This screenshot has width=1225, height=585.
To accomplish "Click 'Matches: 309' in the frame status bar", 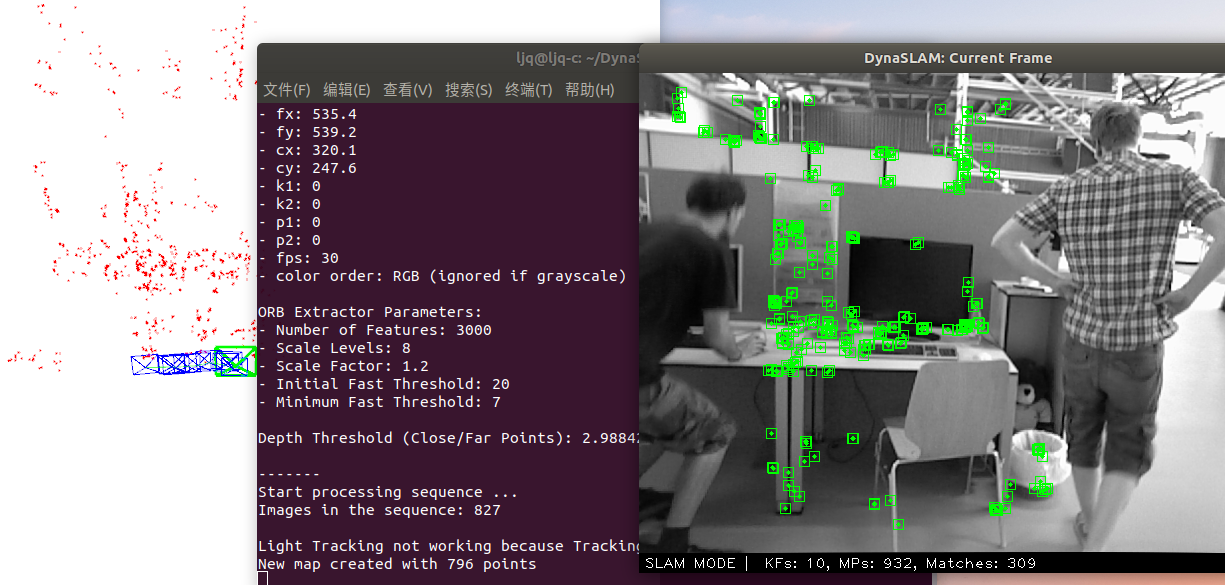I will 981,563.
